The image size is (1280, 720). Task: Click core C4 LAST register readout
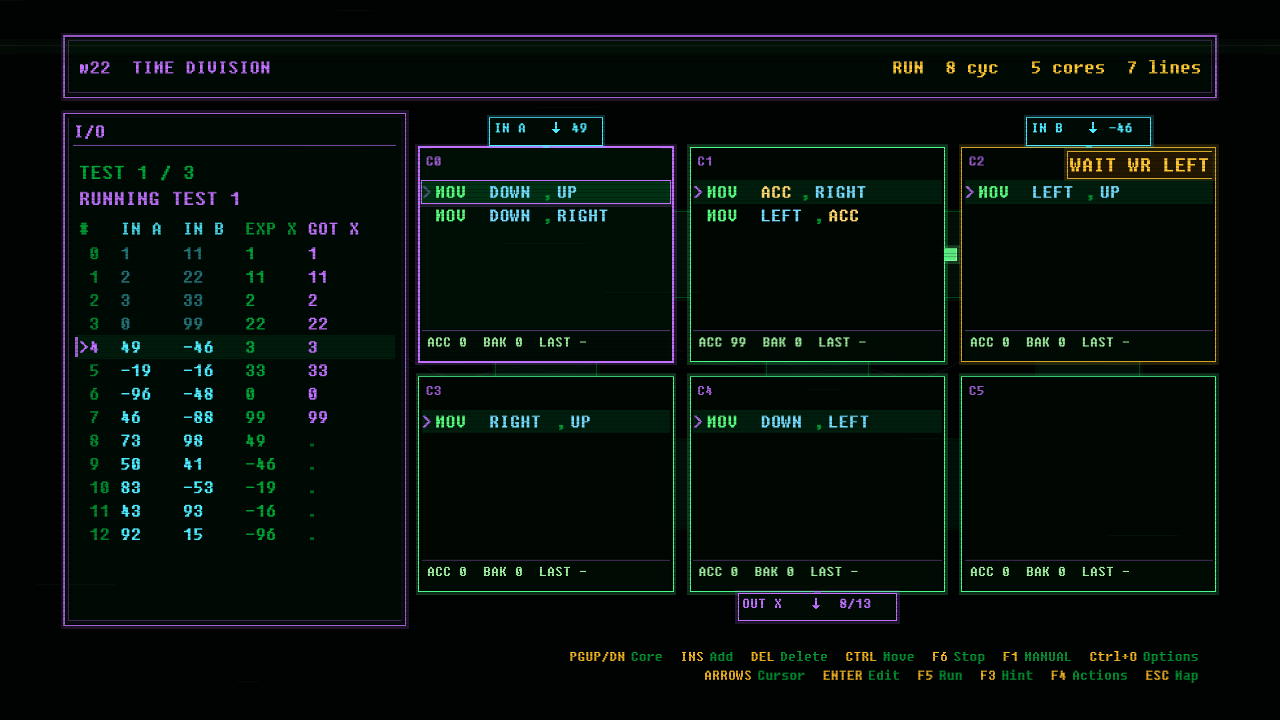coord(834,572)
